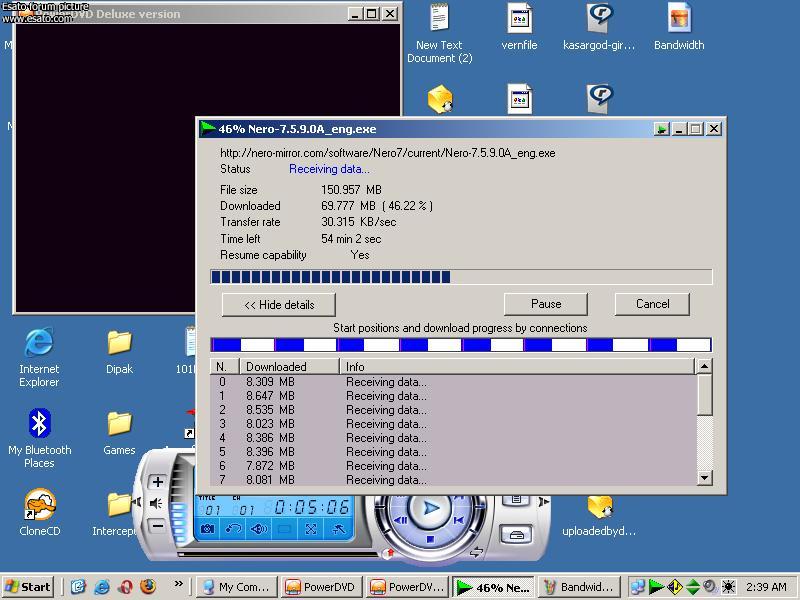Collapse PowerDVD left side panel arrow
The height and width of the screenshot is (600, 800).
[137, 503]
